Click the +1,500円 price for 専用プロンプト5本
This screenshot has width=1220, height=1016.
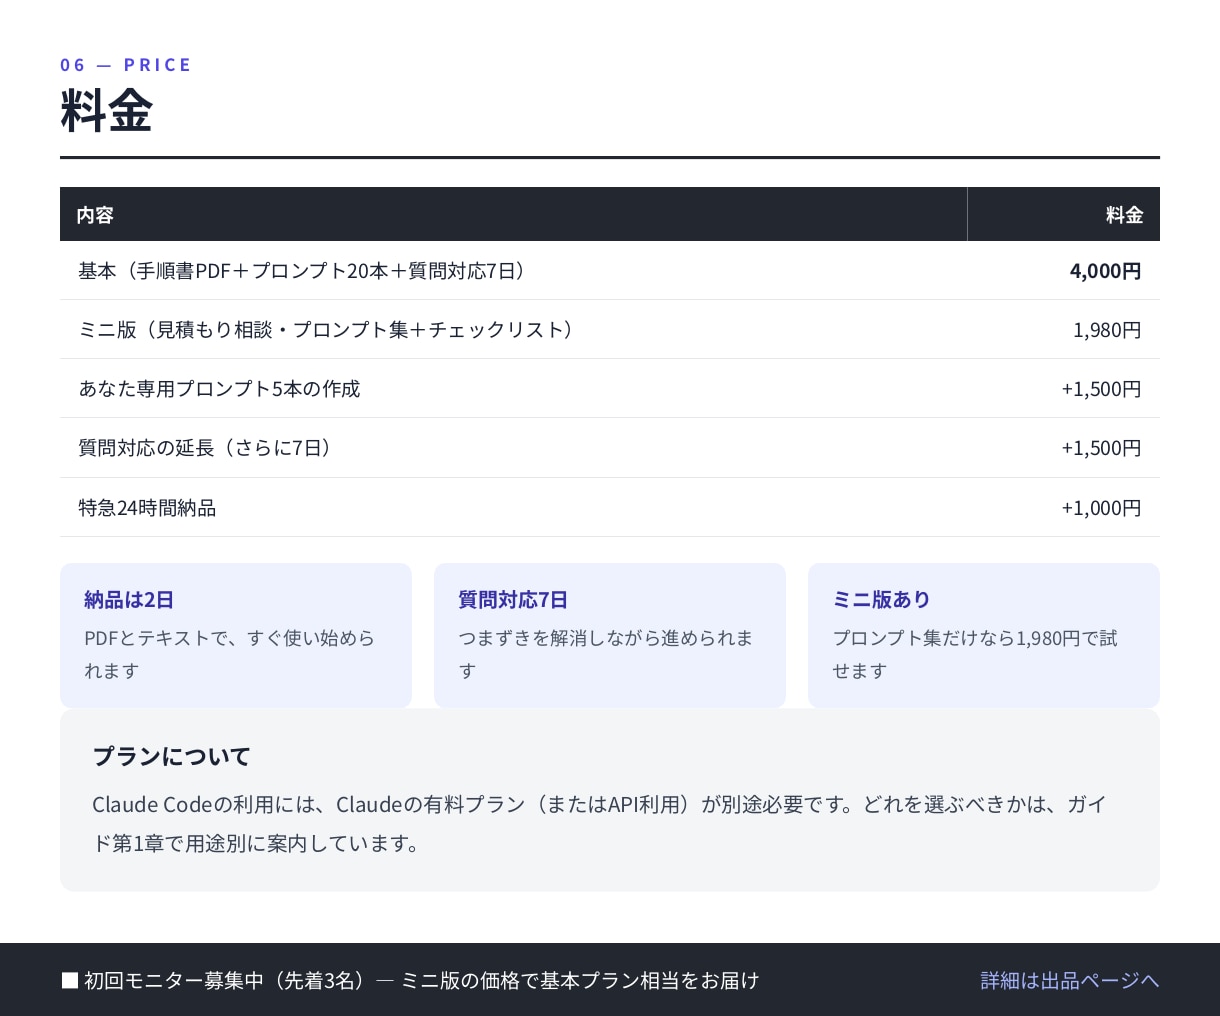point(1101,389)
